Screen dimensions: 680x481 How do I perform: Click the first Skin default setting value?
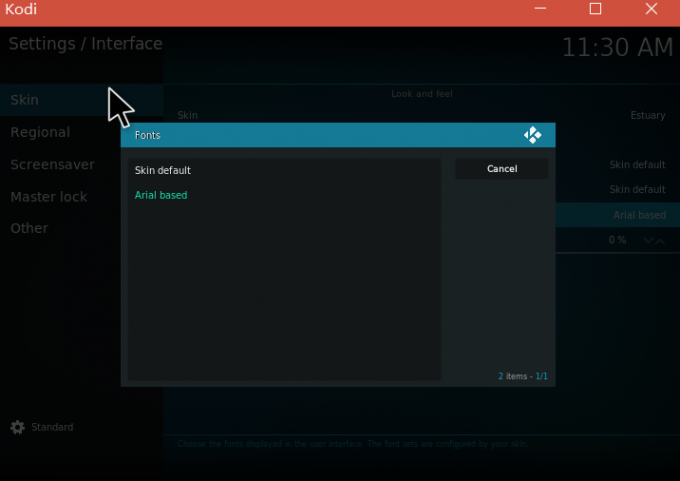pyautogui.click(x=637, y=164)
